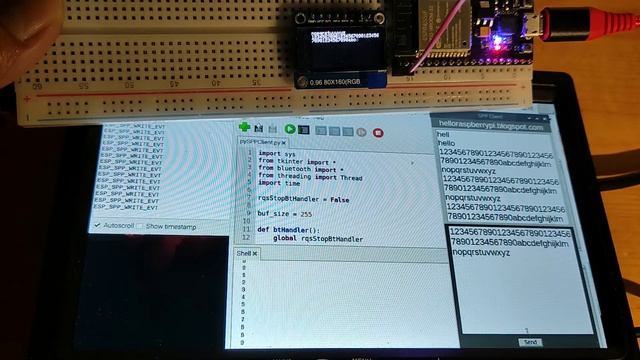Screen dimensions: 640x360
Task: Click code line 'import sys'
Action: click(276, 154)
